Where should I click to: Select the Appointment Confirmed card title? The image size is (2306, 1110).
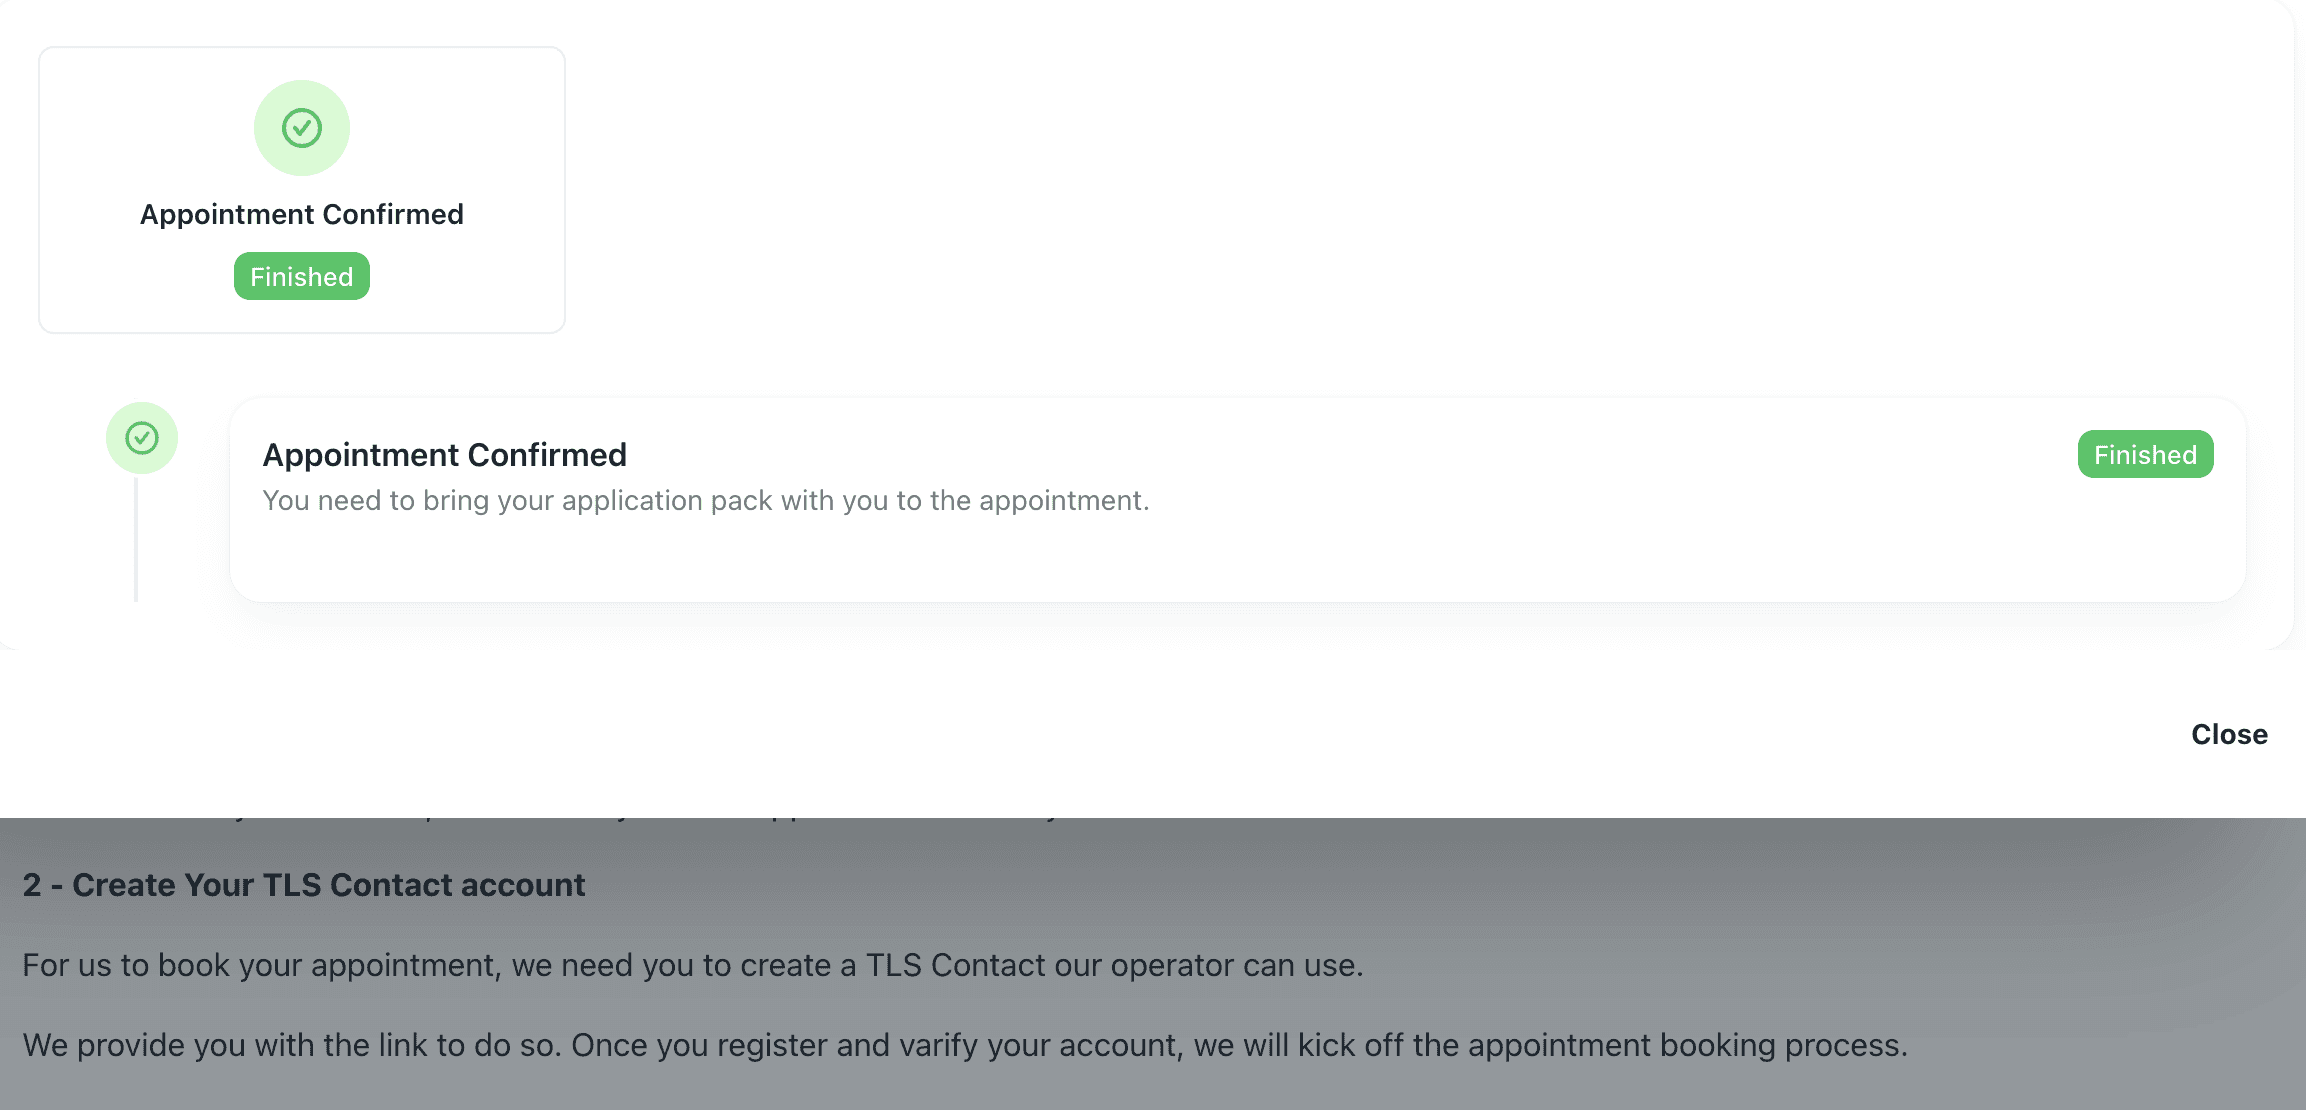(302, 214)
